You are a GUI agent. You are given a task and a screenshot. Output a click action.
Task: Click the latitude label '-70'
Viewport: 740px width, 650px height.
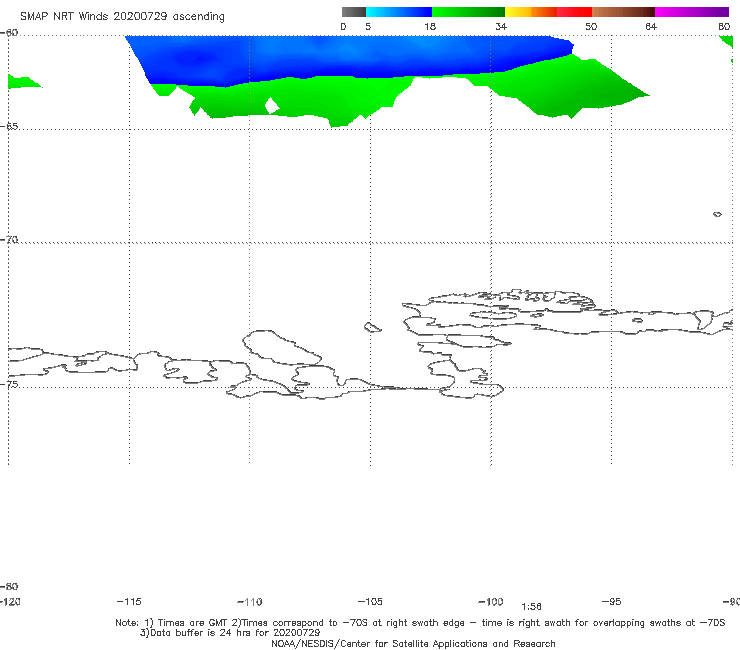tap(9, 240)
